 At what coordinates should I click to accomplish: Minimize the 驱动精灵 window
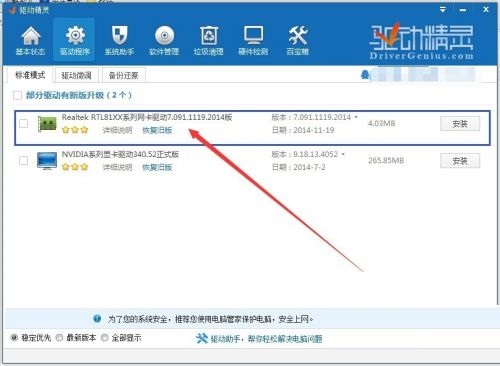coord(463,10)
